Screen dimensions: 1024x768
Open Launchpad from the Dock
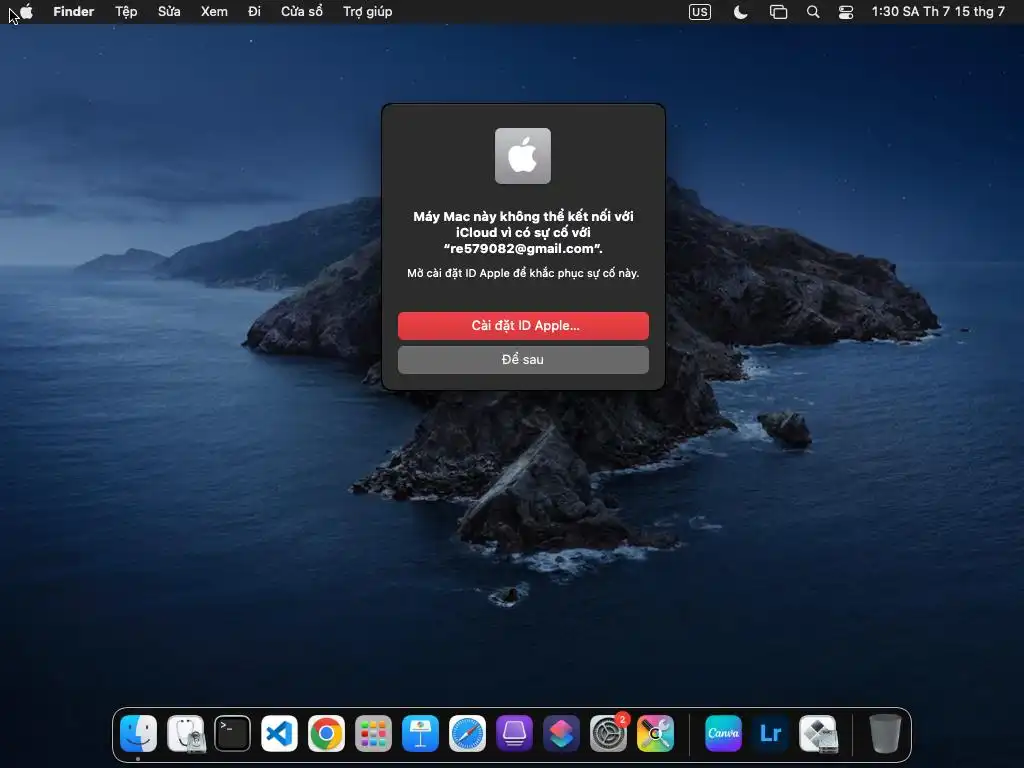(x=374, y=733)
